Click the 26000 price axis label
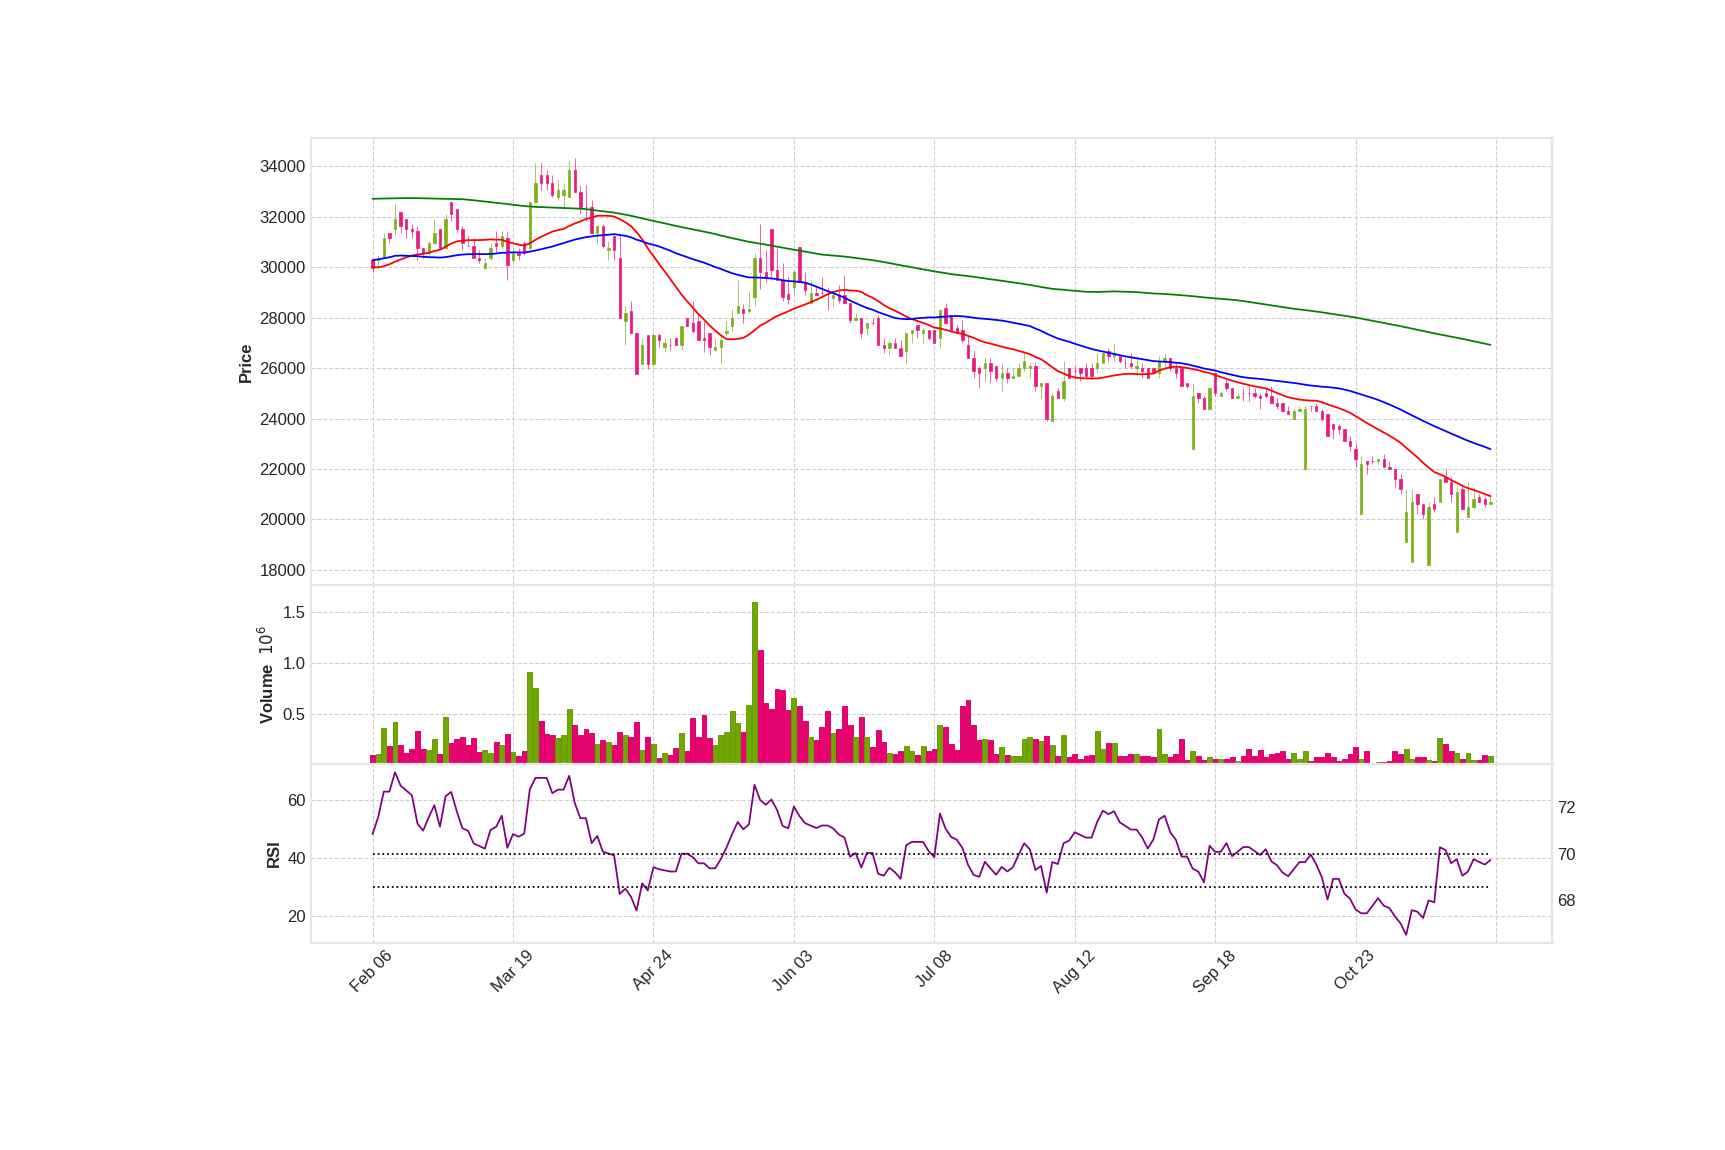This screenshot has height=1150, width=1725. click(282, 368)
